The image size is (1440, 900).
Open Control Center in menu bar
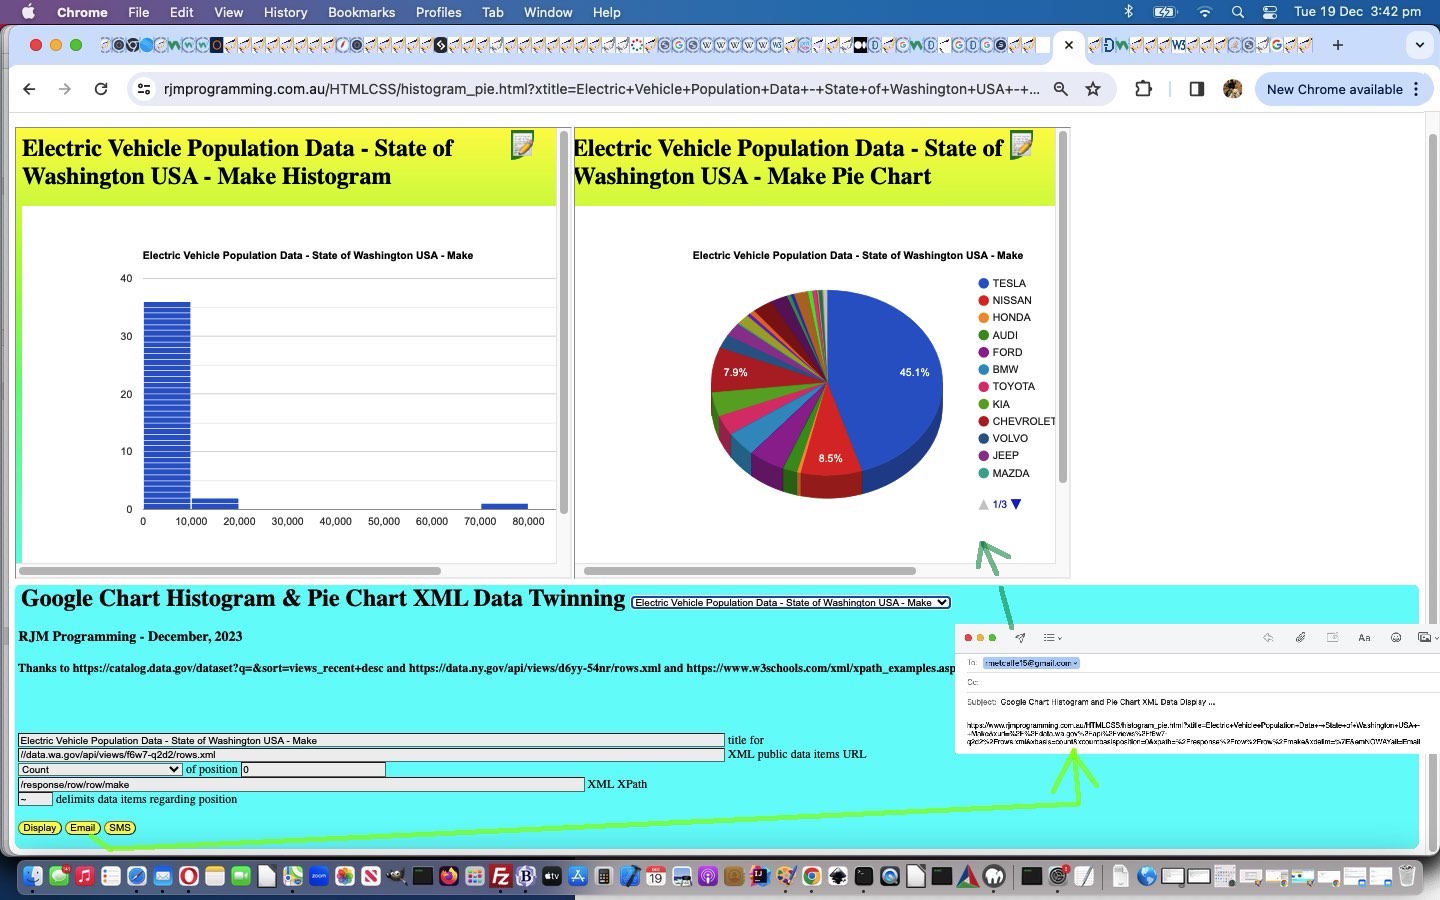pos(1270,12)
